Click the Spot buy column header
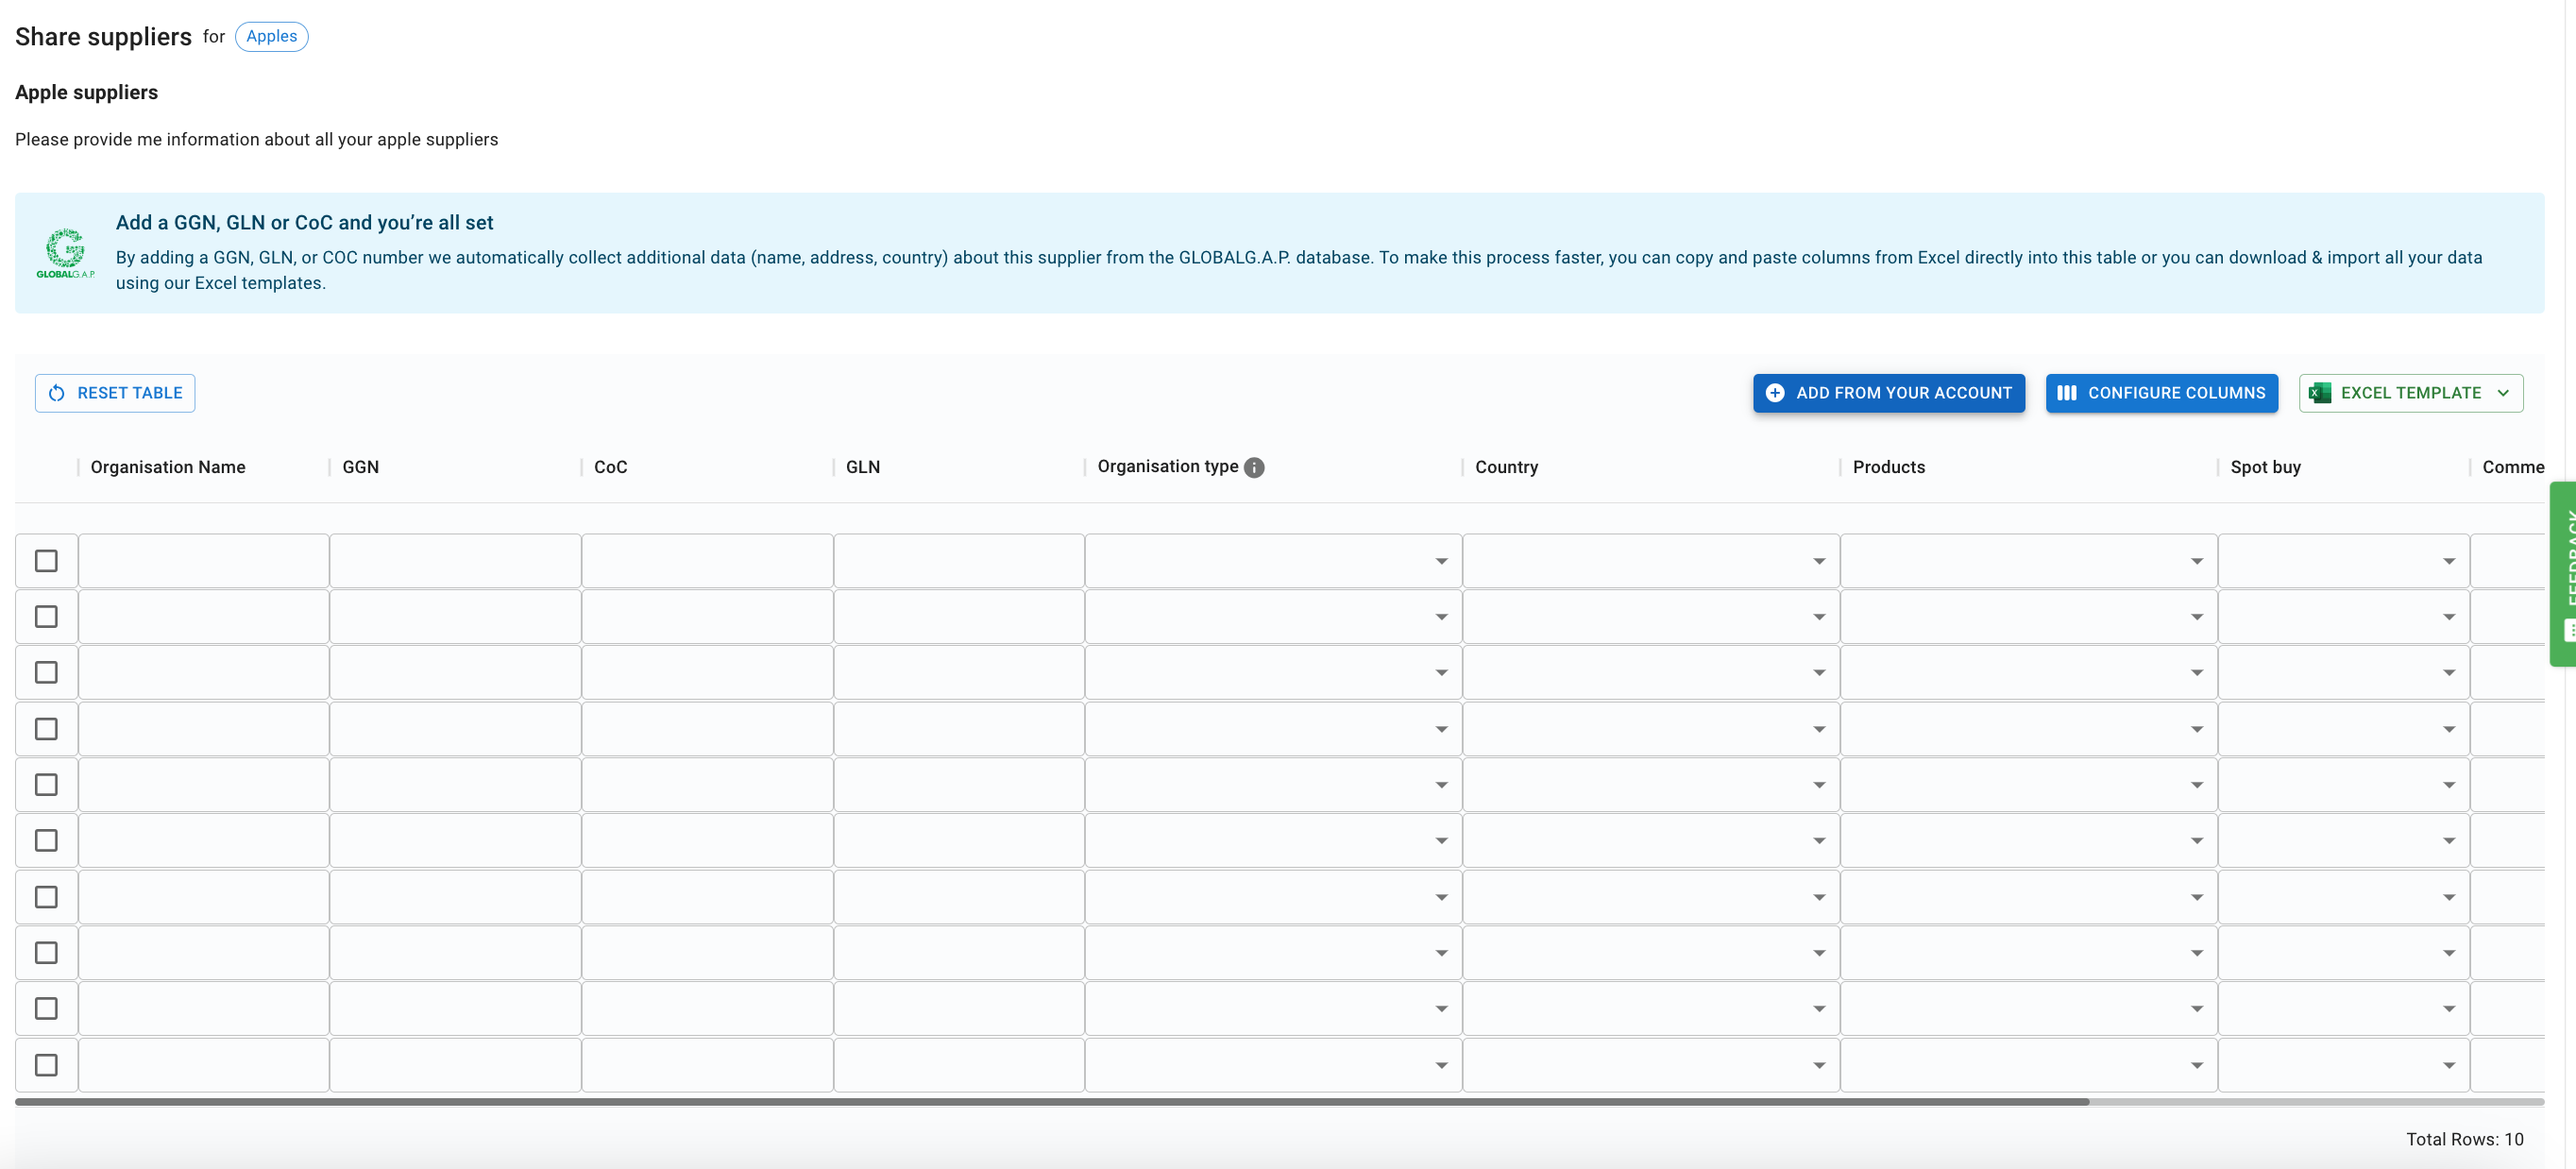Viewport: 2576px width, 1169px height. [2265, 467]
